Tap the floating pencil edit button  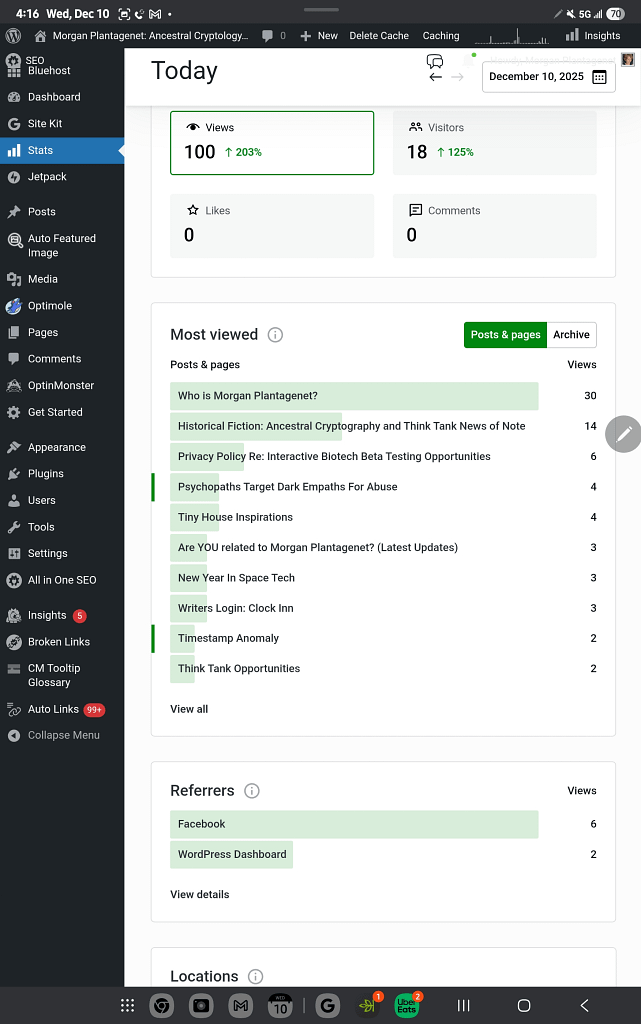pos(624,434)
